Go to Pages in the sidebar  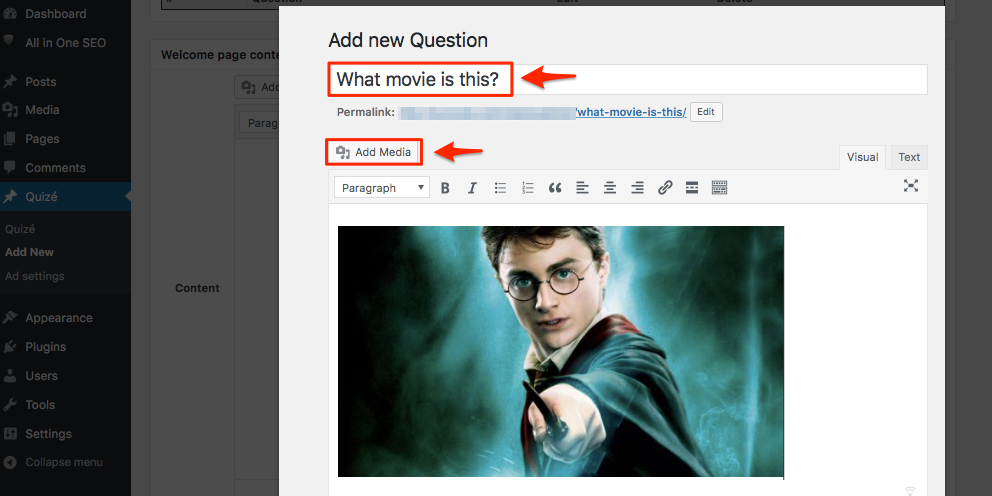42,139
